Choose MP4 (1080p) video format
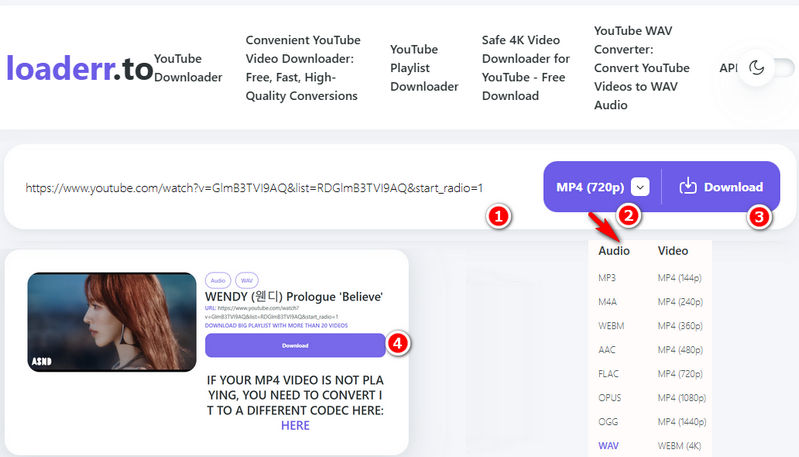Image resolution: width=799 pixels, height=457 pixels. (x=682, y=397)
